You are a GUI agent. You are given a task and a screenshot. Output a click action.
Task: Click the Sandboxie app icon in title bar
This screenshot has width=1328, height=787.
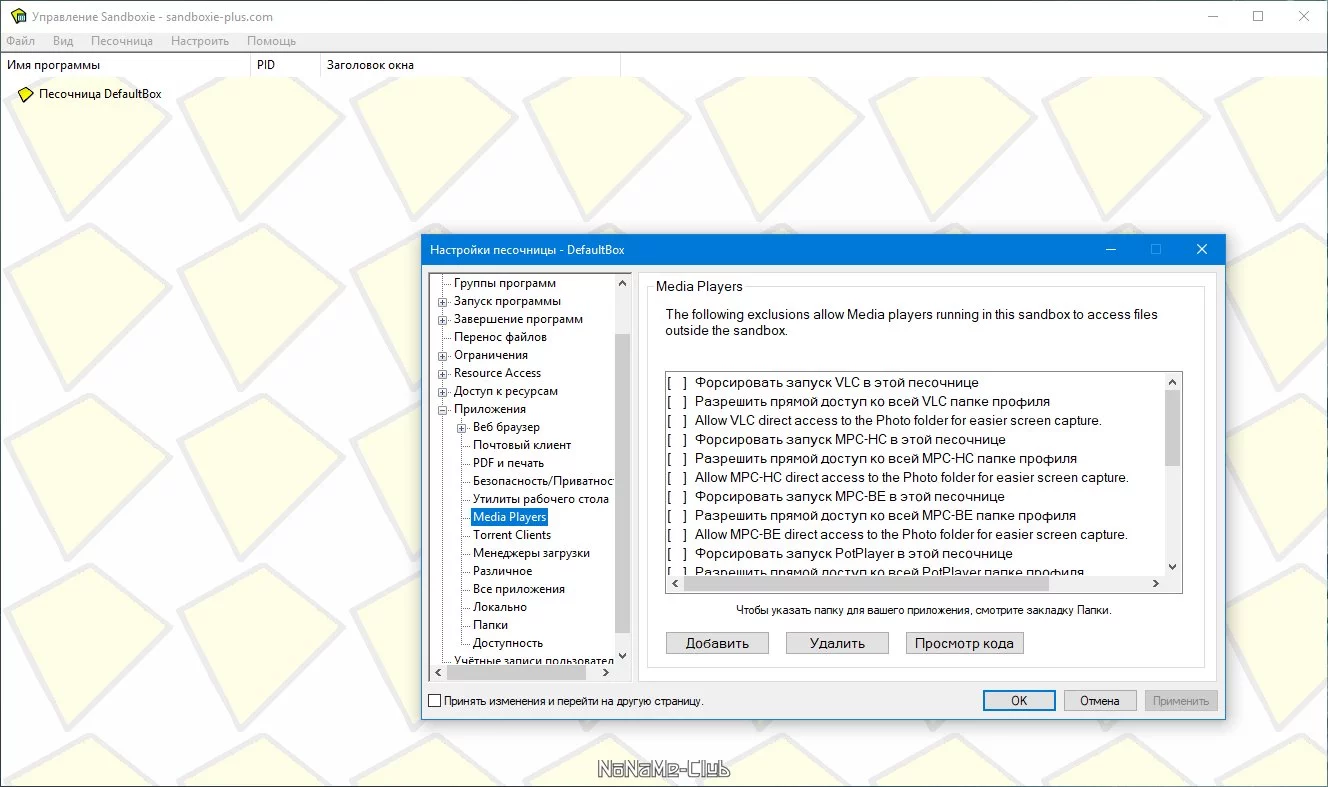point(17,16)
